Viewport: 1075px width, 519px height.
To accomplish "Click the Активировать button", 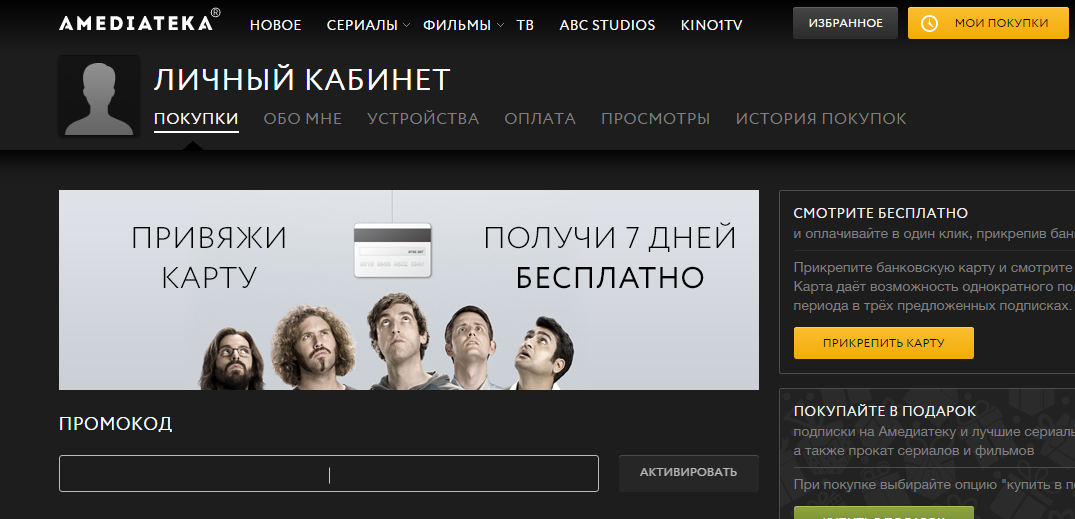I will [x=688, y=472].
